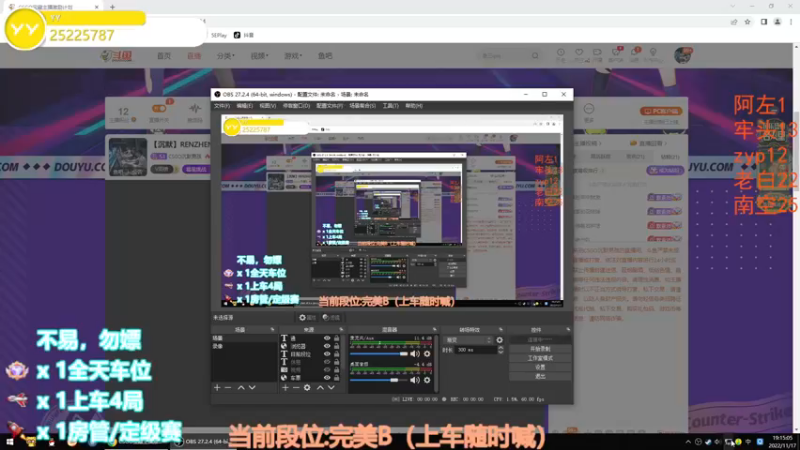Toggle lock on the 车票 source
Image resolution: width=800 pixels, height=450 pixels.
tap(336, 378)
